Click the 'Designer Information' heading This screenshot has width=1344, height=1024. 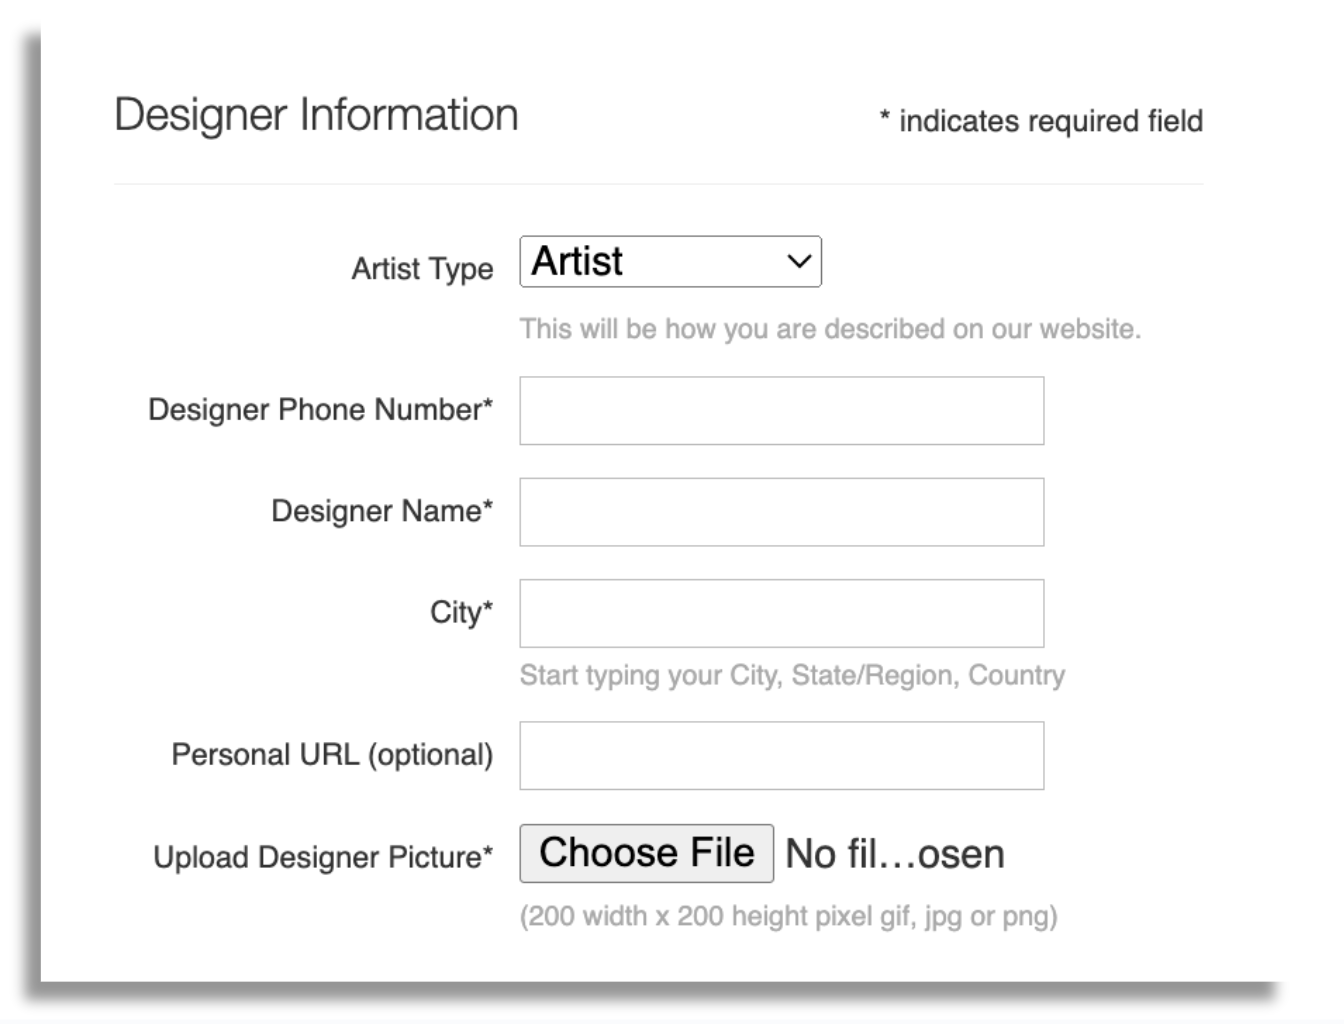point(316,115)
